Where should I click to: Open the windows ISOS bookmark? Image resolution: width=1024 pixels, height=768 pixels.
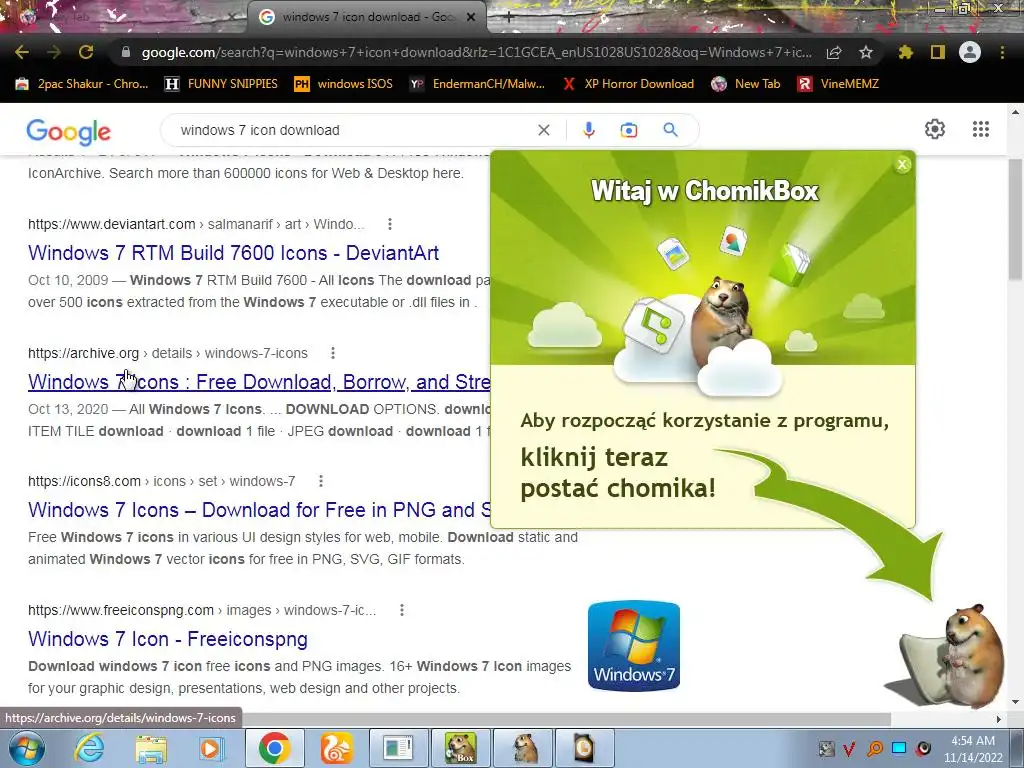point(344,84)
